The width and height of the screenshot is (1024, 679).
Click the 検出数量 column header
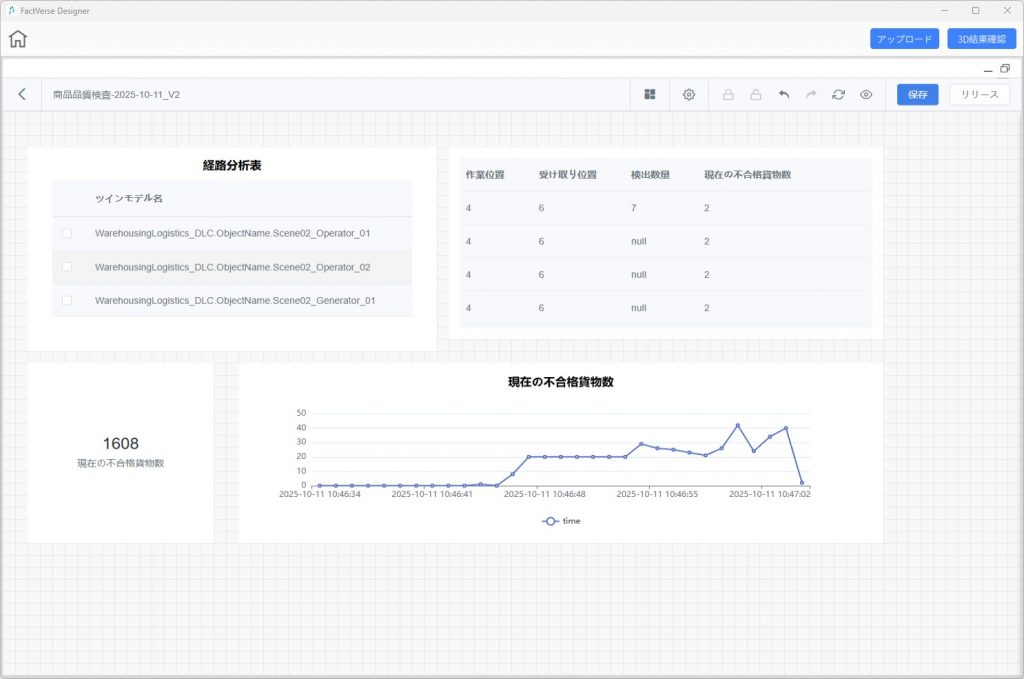(650, 175)
